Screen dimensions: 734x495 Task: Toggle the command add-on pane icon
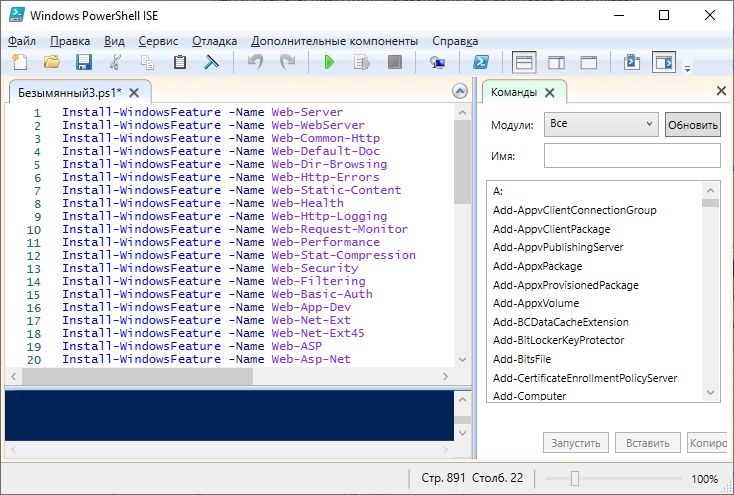tap(664, 62)
